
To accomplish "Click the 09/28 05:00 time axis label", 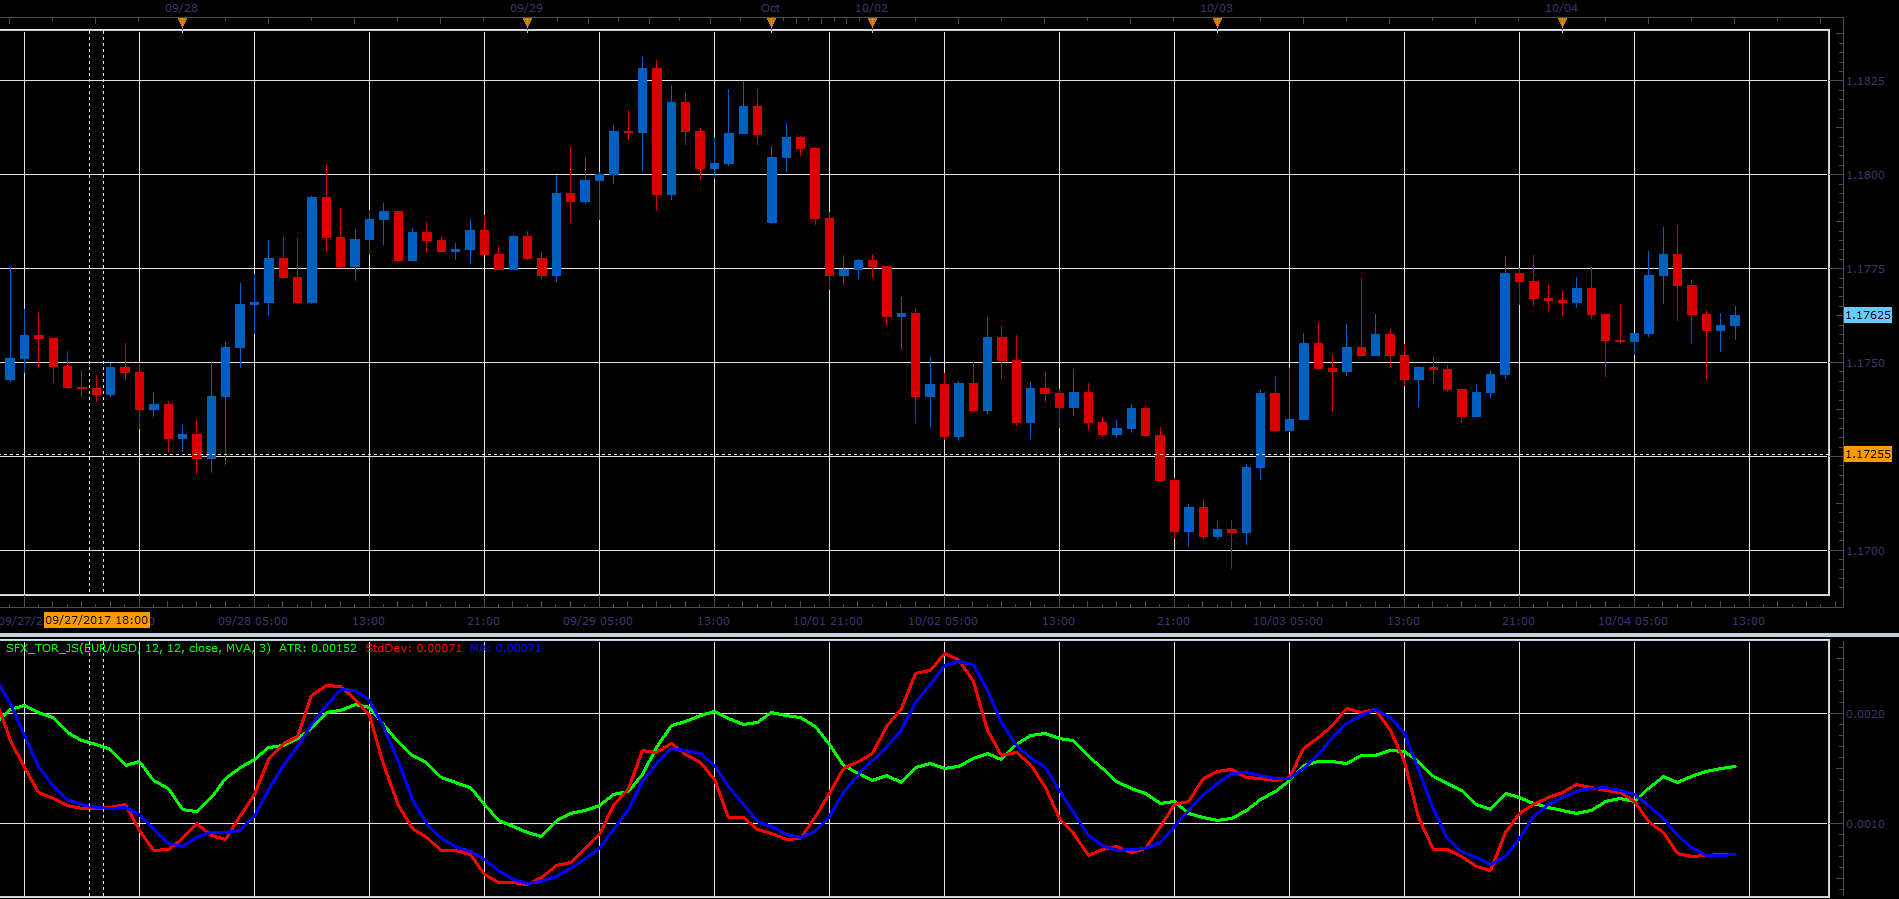I will click(x=253, y=621).
